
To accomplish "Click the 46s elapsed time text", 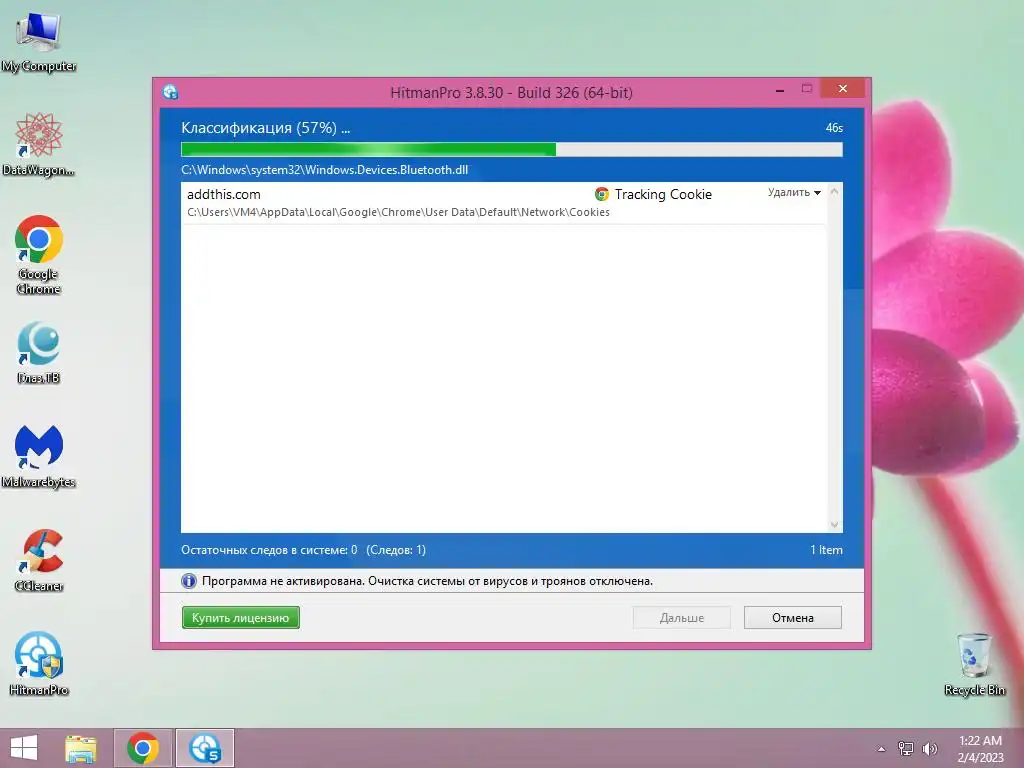I will click(x=834, y=128).
